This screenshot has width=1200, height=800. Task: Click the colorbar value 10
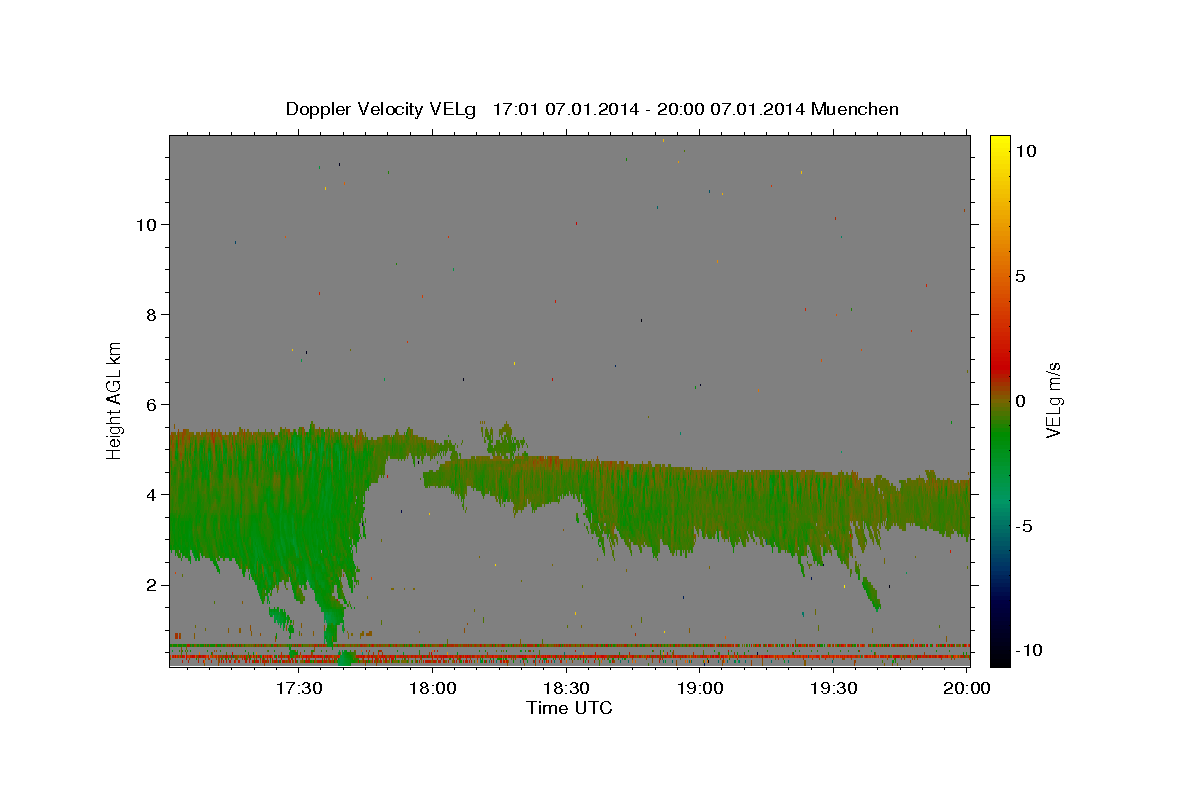click(1025, 151)
